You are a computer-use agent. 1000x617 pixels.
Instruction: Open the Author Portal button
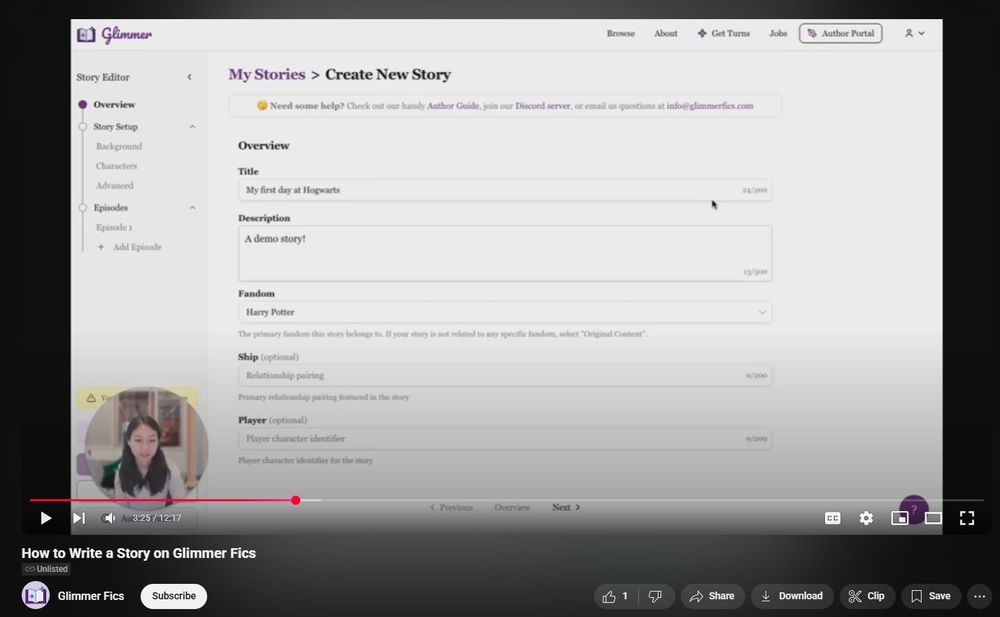click(x=841, y=33)
